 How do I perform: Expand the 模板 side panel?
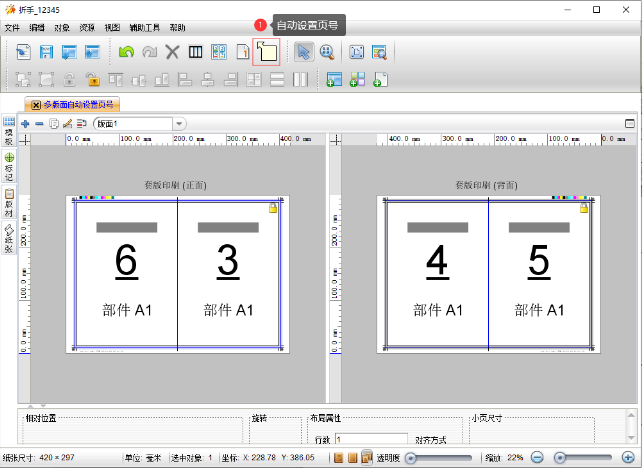coord(9,133)
